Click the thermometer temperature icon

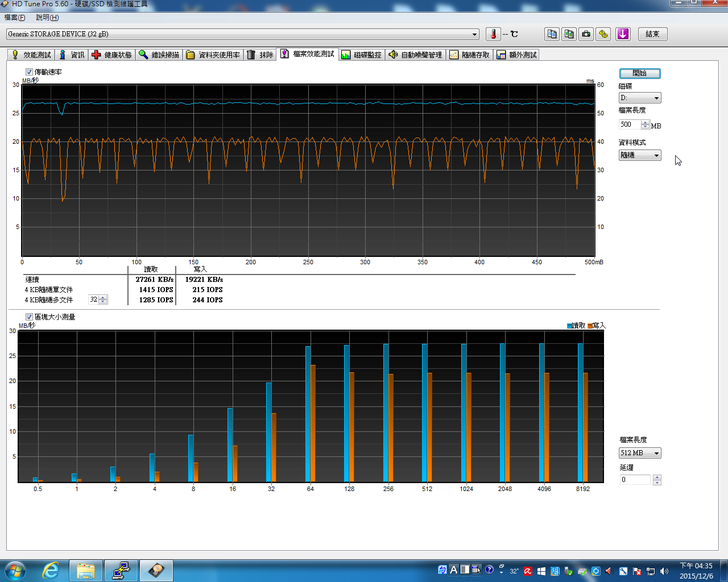492,33
